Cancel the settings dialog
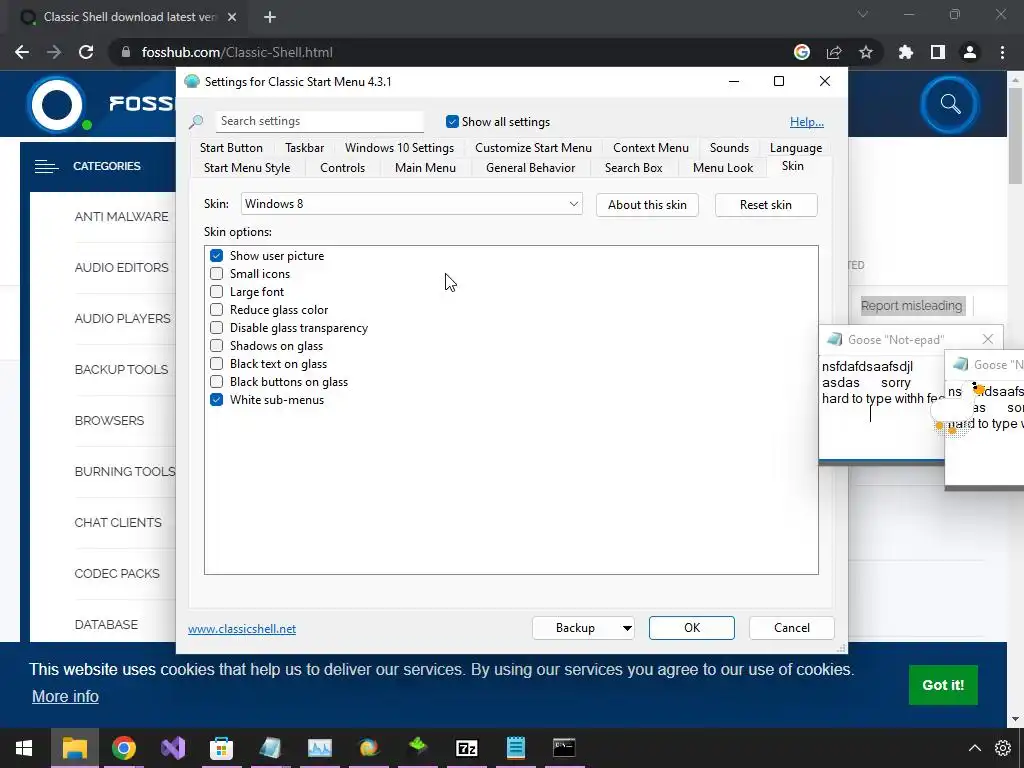1024x768 pixels. pyautogui.click(x=792, y=628)
